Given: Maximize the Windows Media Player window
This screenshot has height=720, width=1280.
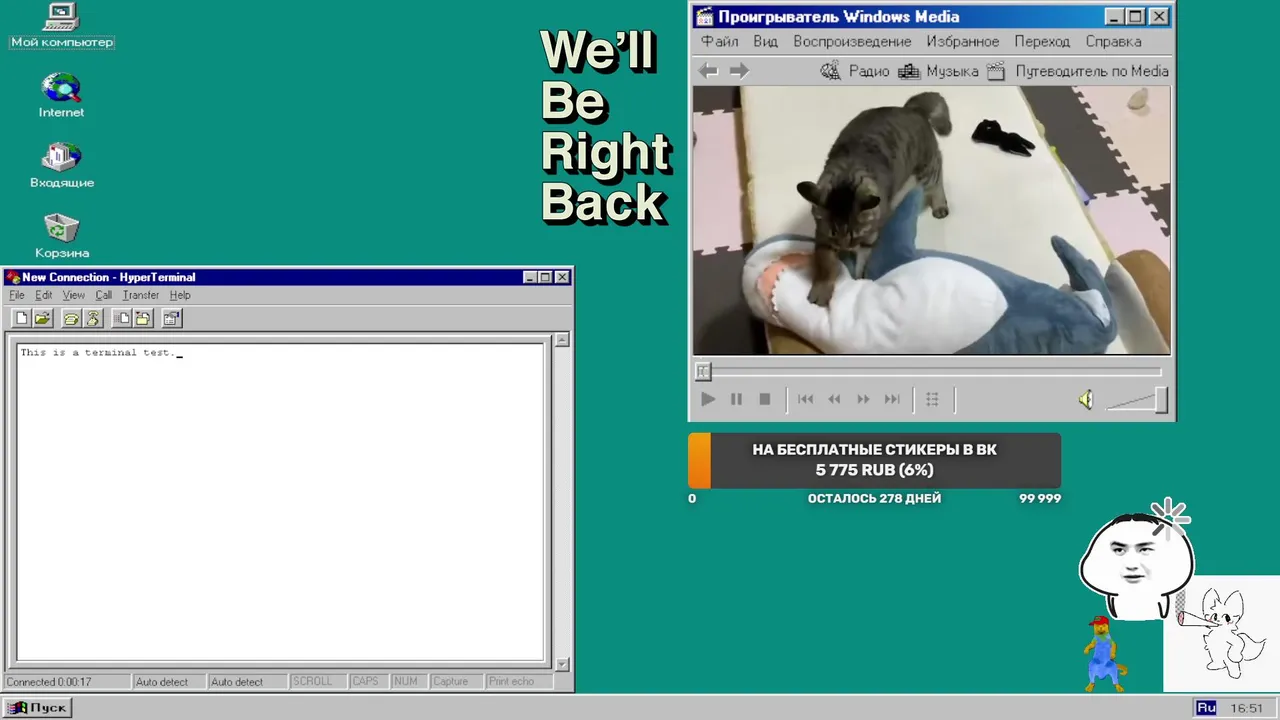Looking at the screenshot, I should point(1136,17).
